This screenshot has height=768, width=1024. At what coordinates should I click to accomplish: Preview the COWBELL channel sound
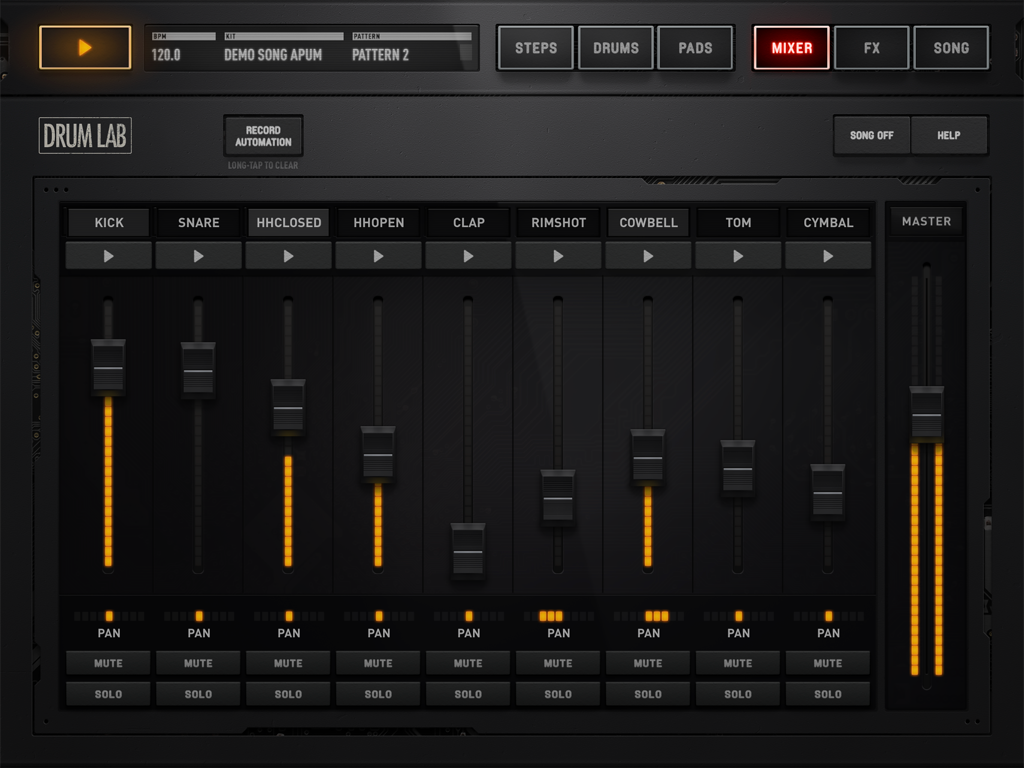(648, 255)
